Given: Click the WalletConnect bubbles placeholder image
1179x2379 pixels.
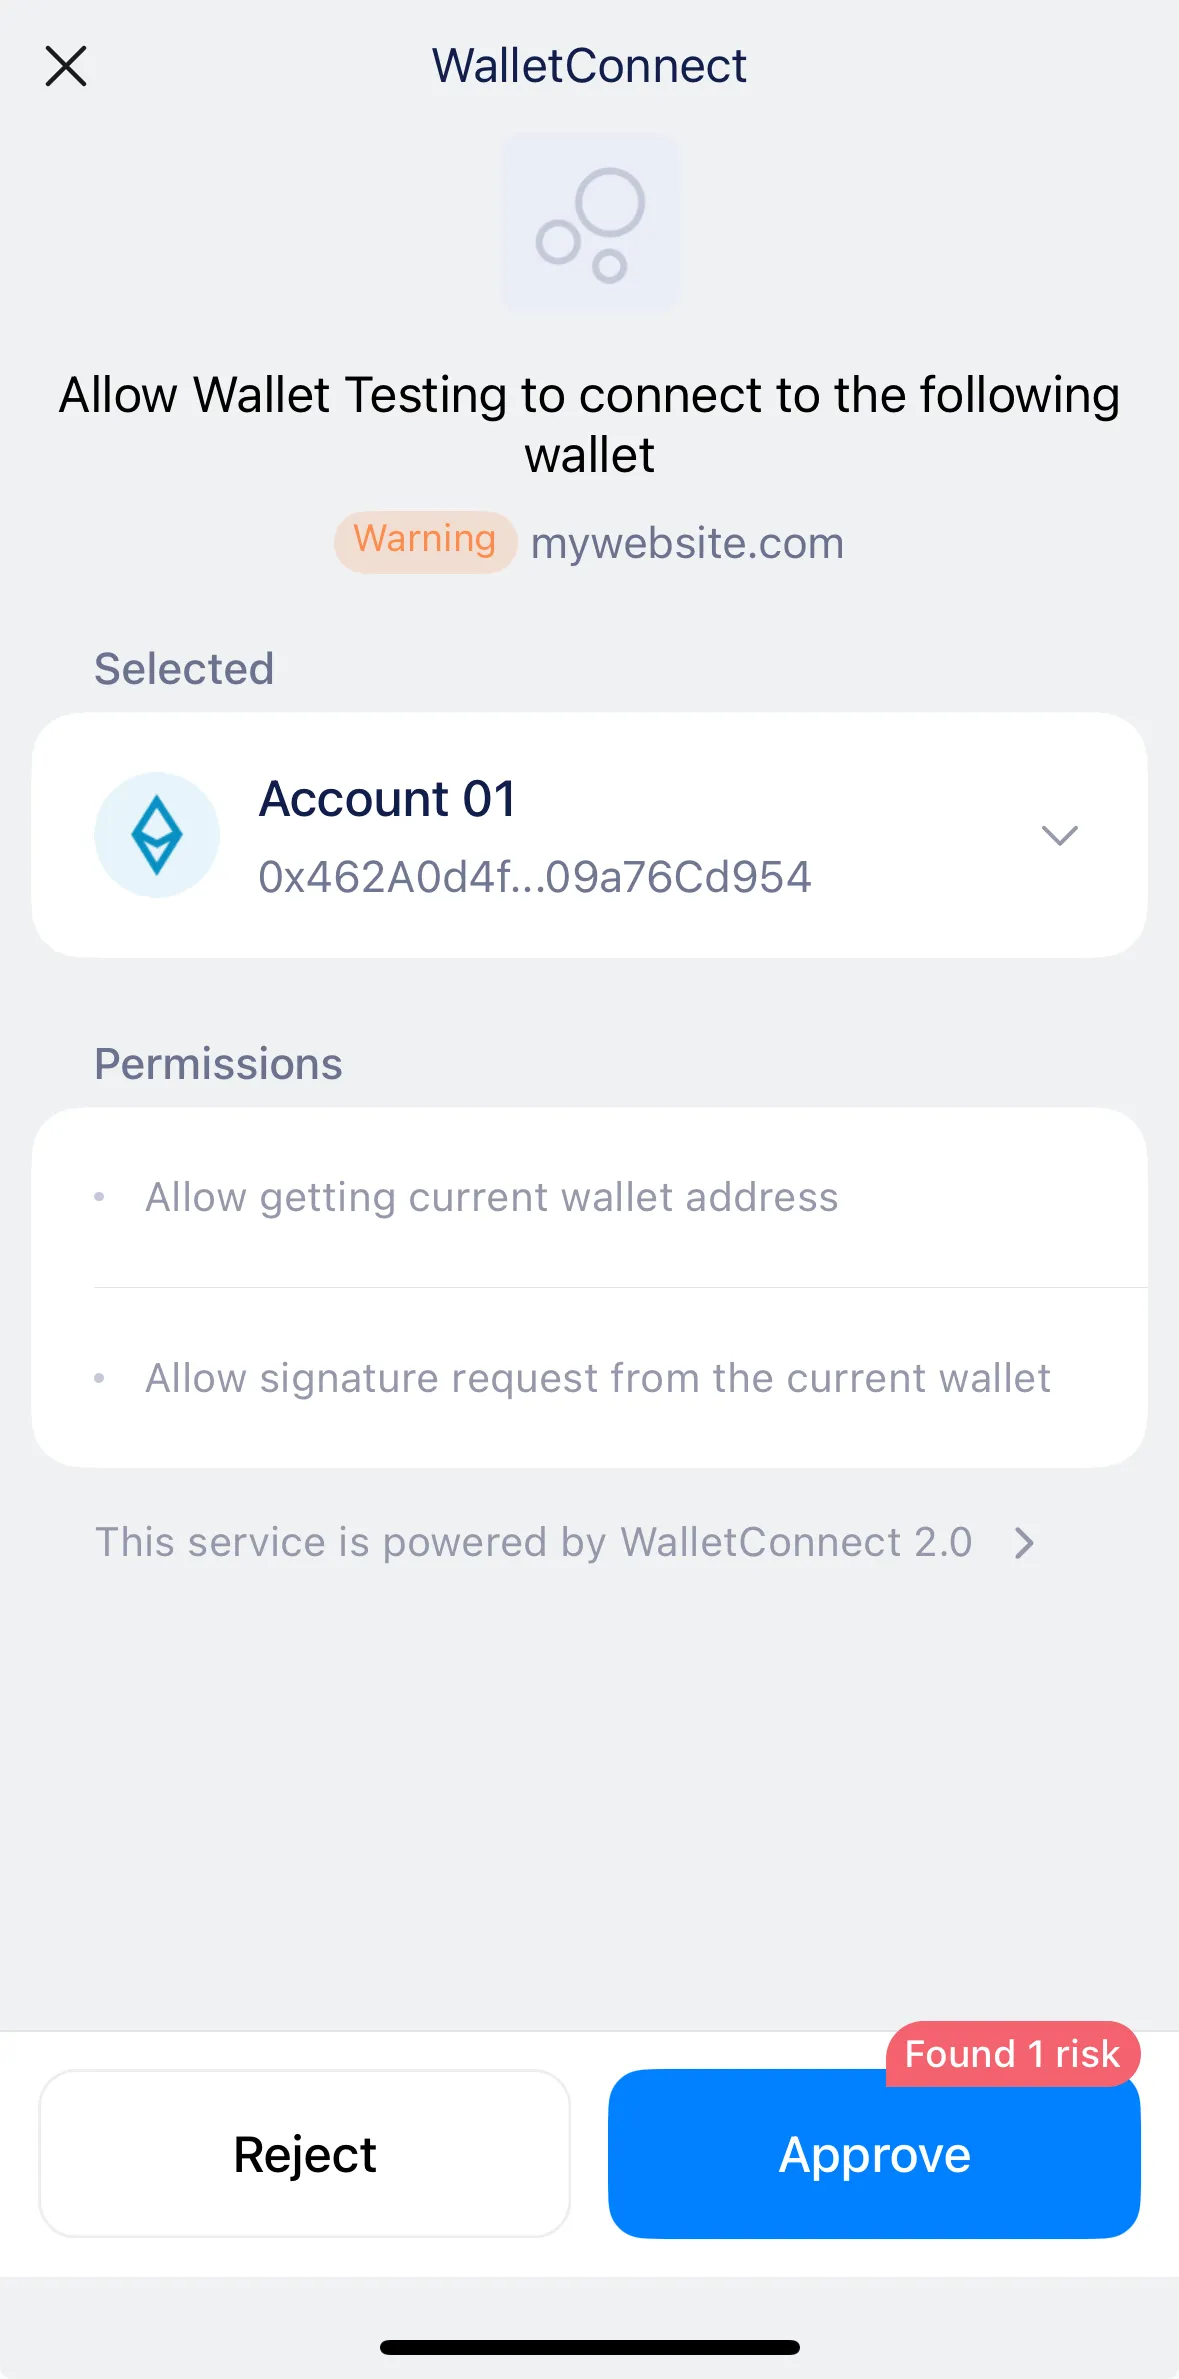Looking at the screenshot, I should coord(590,224).
